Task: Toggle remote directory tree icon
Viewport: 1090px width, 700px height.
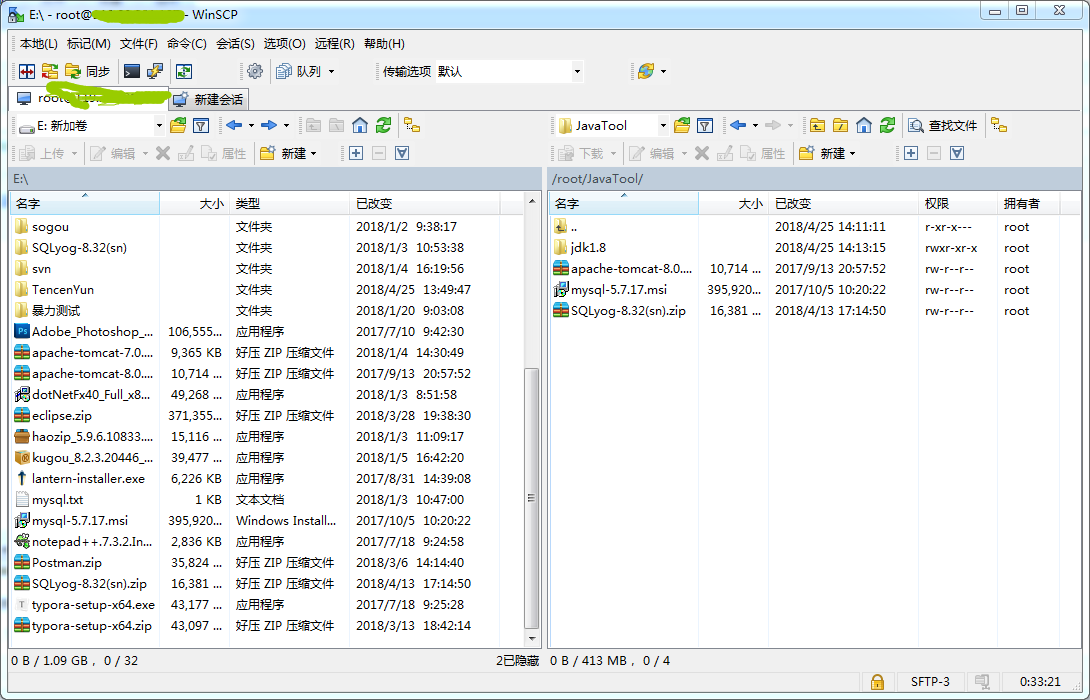Action: pos(999,126)
